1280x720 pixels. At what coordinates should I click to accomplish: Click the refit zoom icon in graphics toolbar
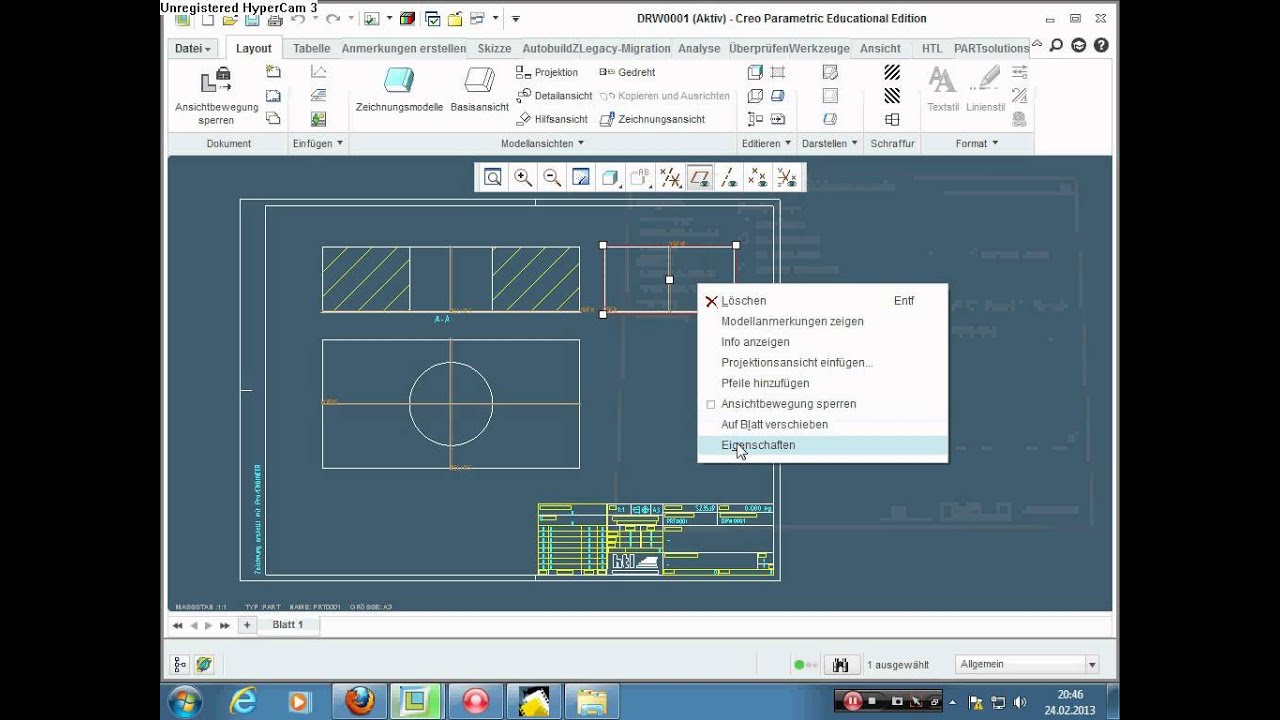(493, 178)
